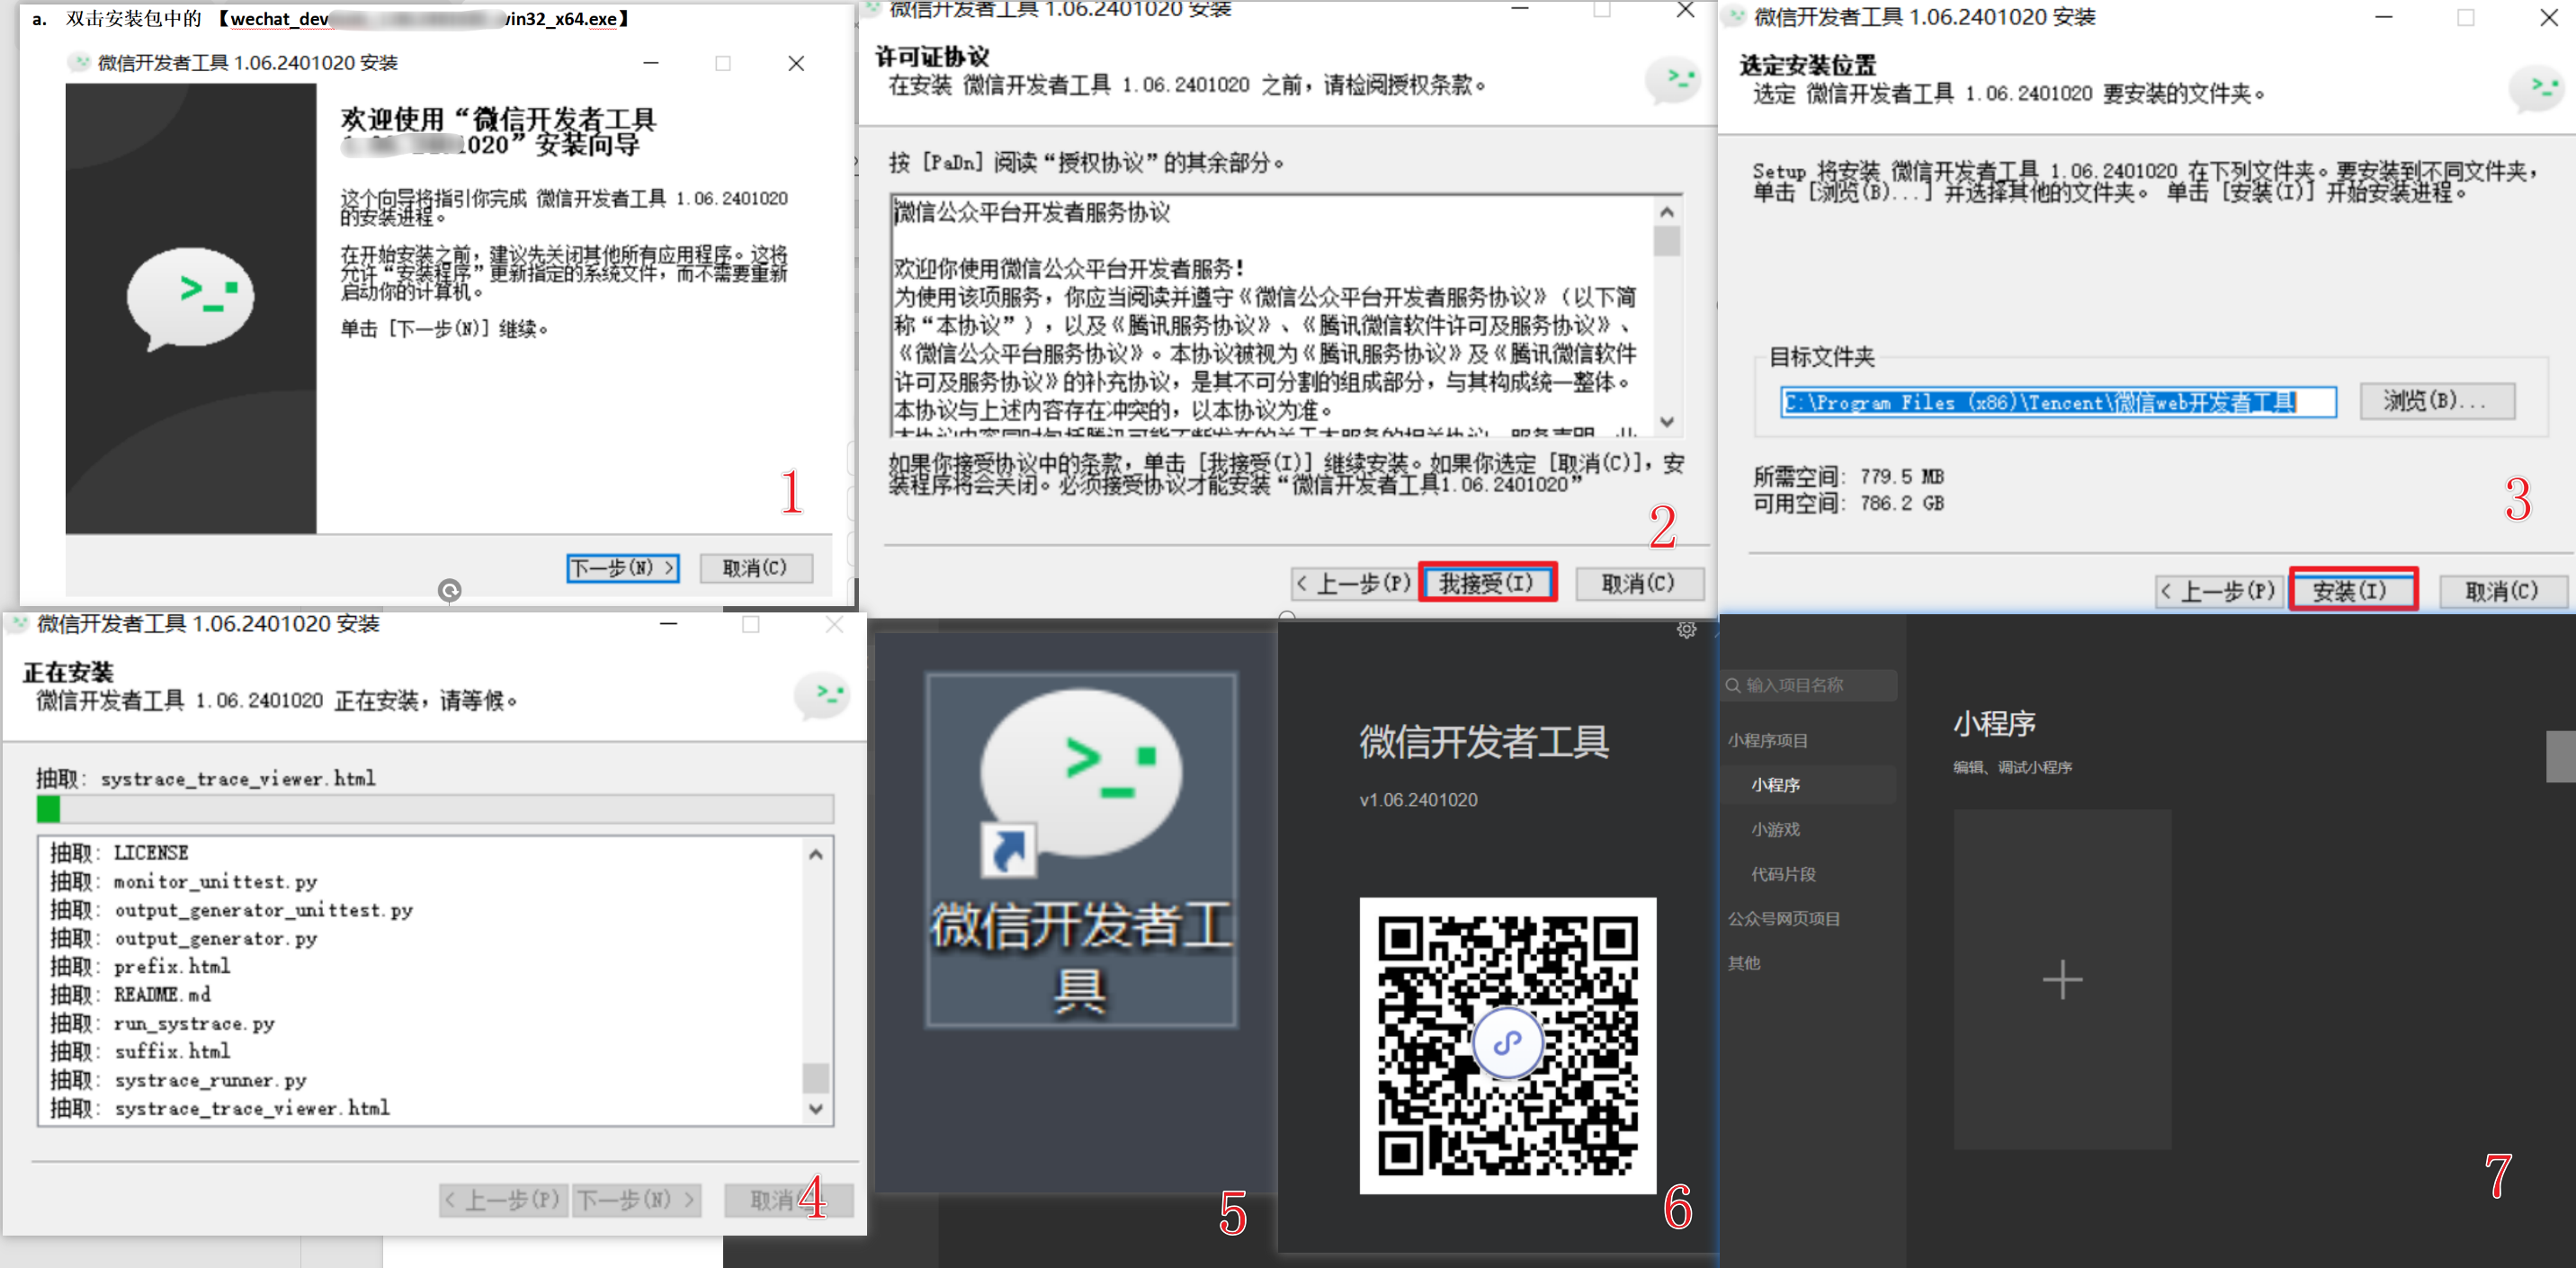Click the license text scrollbar thumb
Image resolution: width=2576 pixels, height=1268 pixels.
tap(1666, 241)
